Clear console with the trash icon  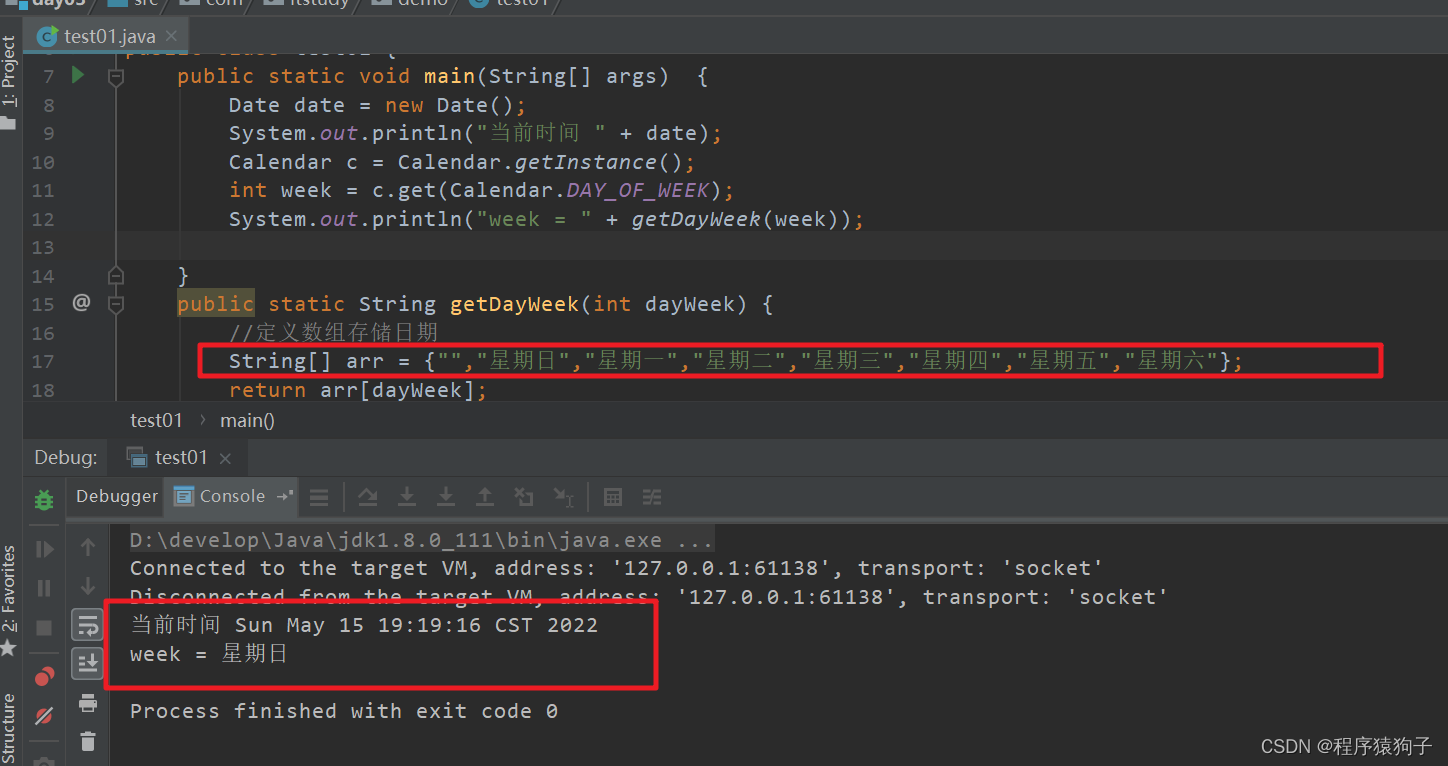tap(88, 741)
